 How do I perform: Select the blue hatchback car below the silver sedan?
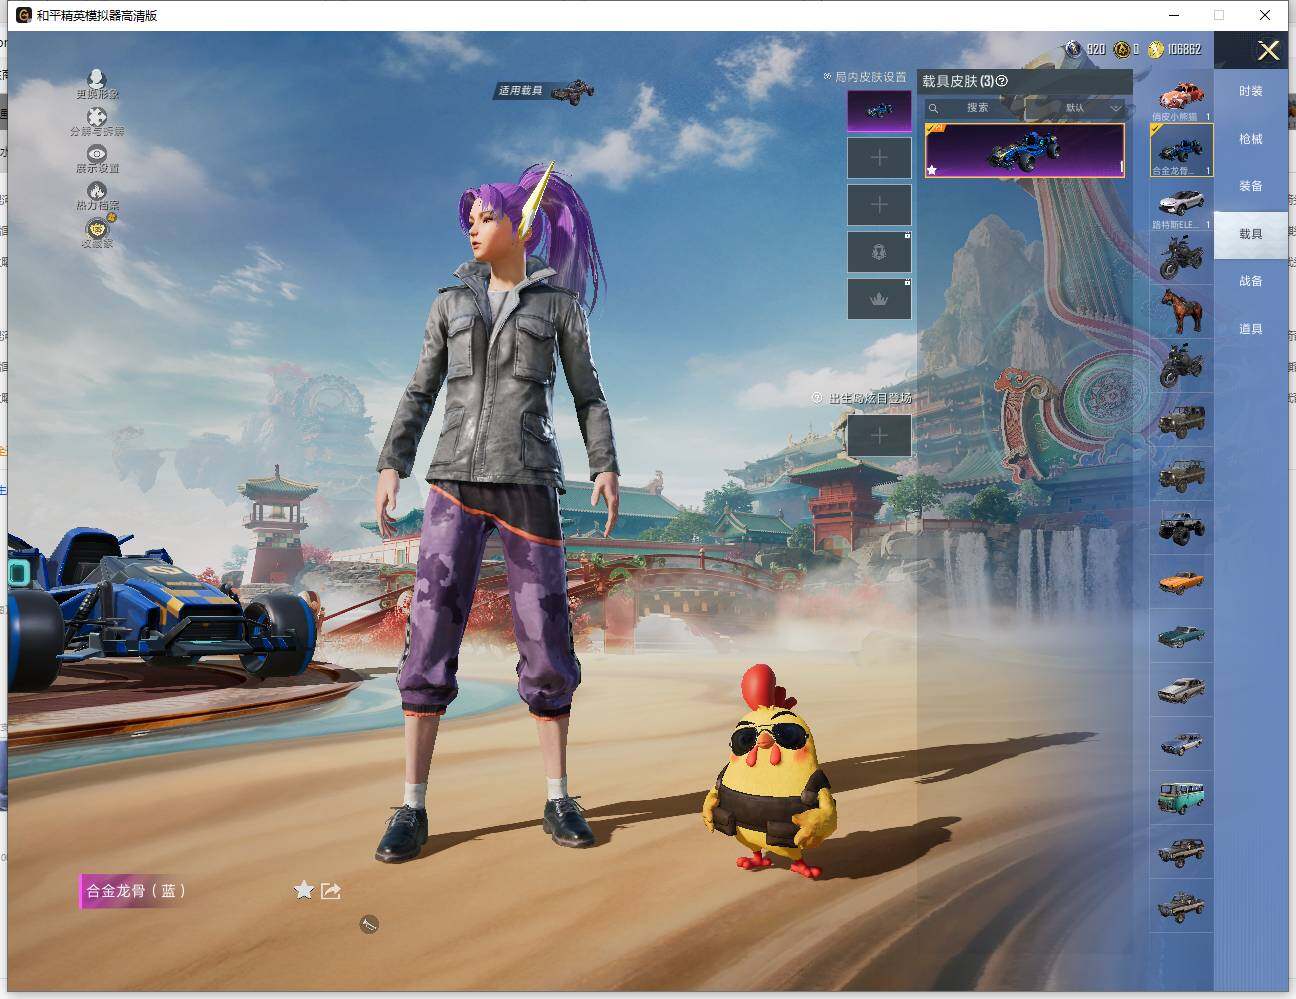(x=1181, y=743)
